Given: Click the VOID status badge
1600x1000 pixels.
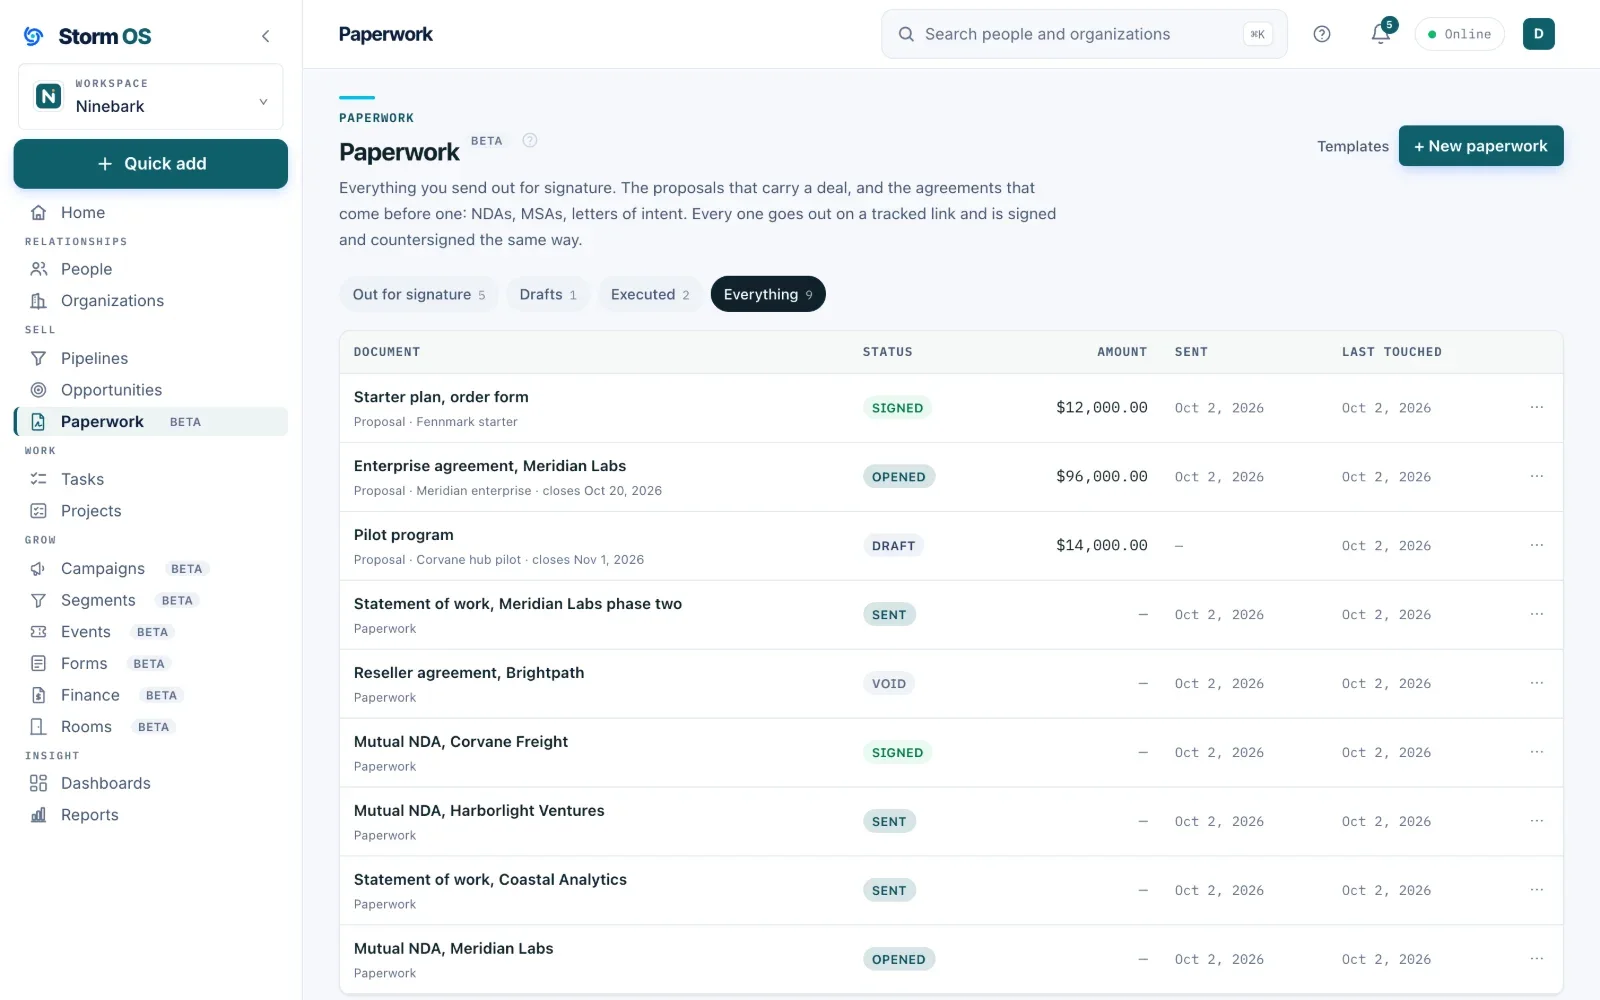Looking at the screenshot, I should pyautogui.click(x=888, y=684).
